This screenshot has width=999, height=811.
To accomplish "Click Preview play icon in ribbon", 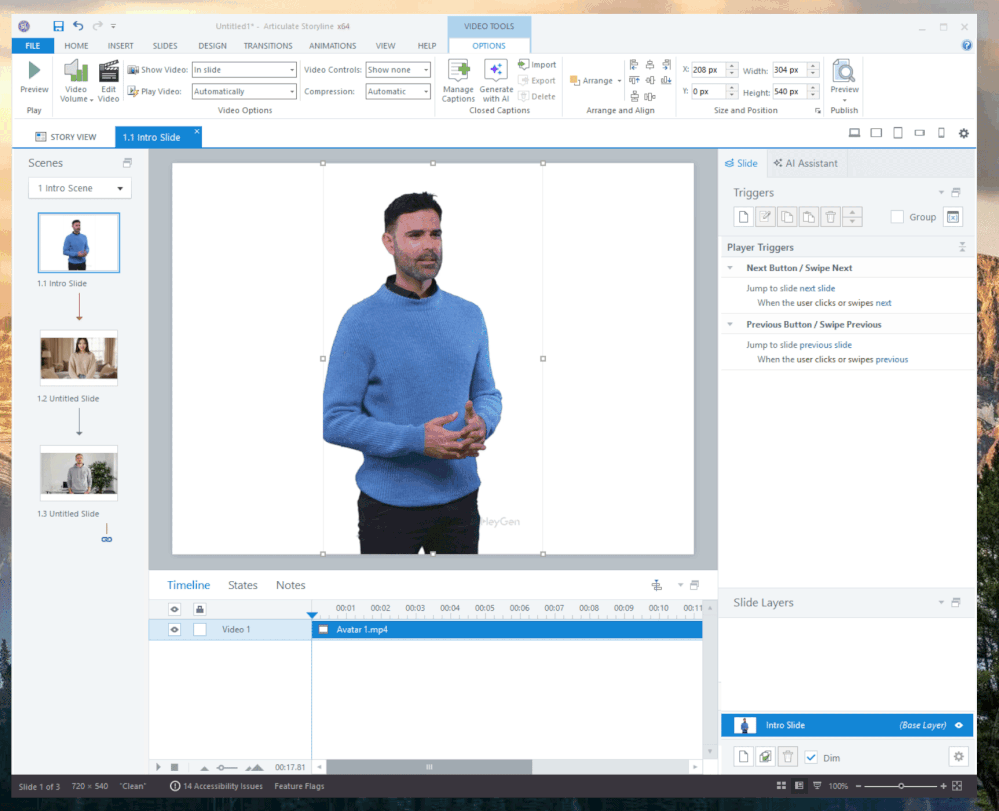I will point(34,71).
